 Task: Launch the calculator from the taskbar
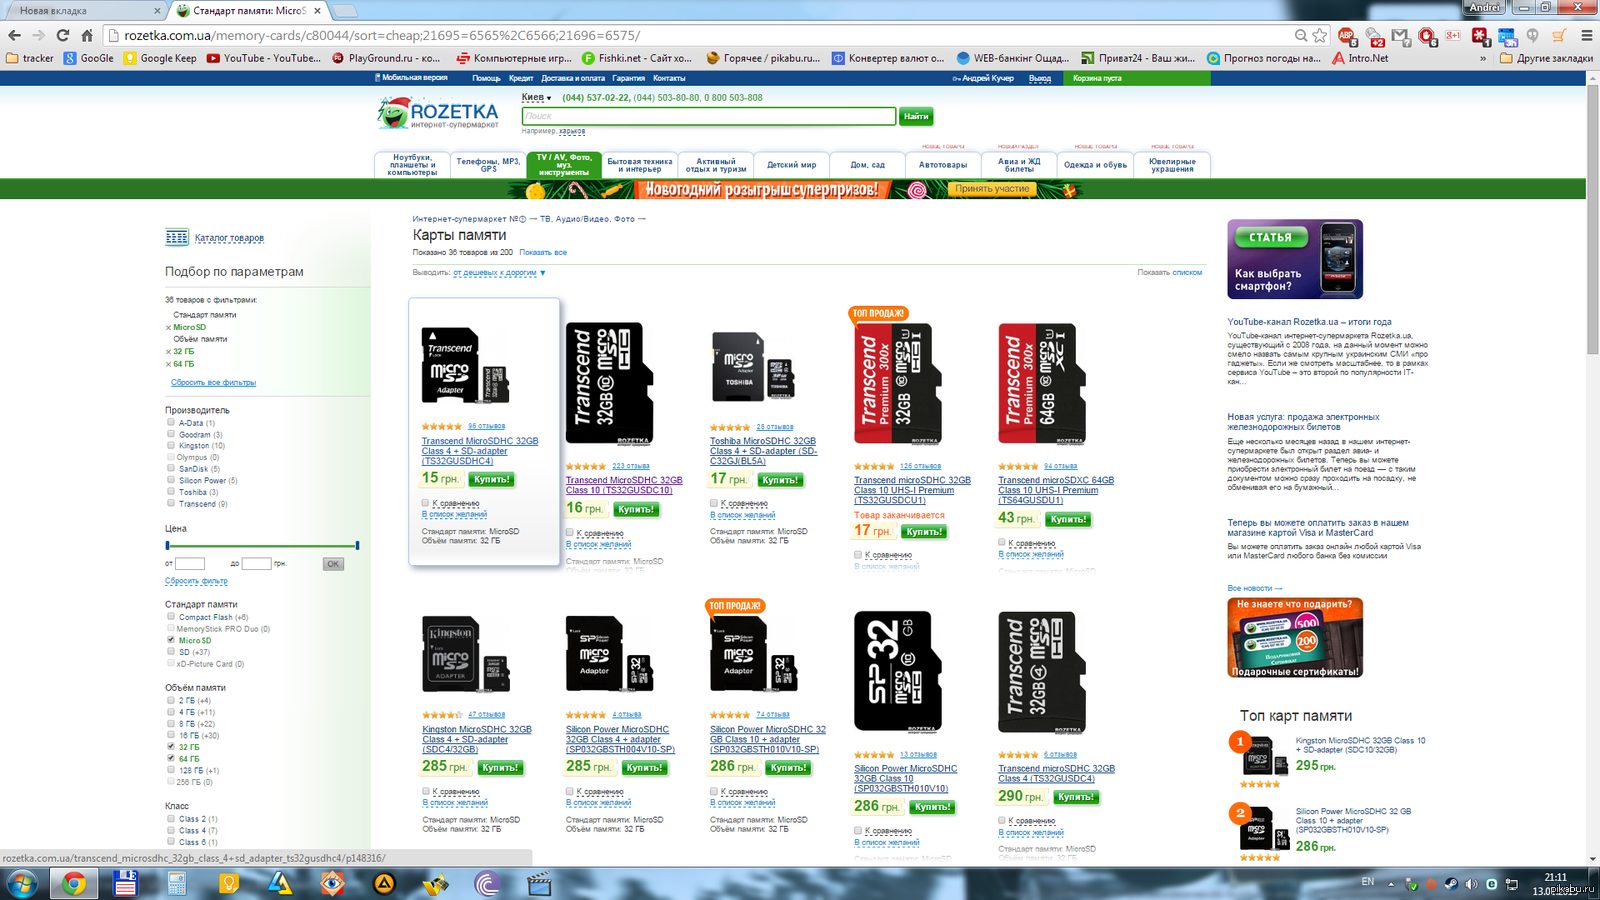(177, 884)
